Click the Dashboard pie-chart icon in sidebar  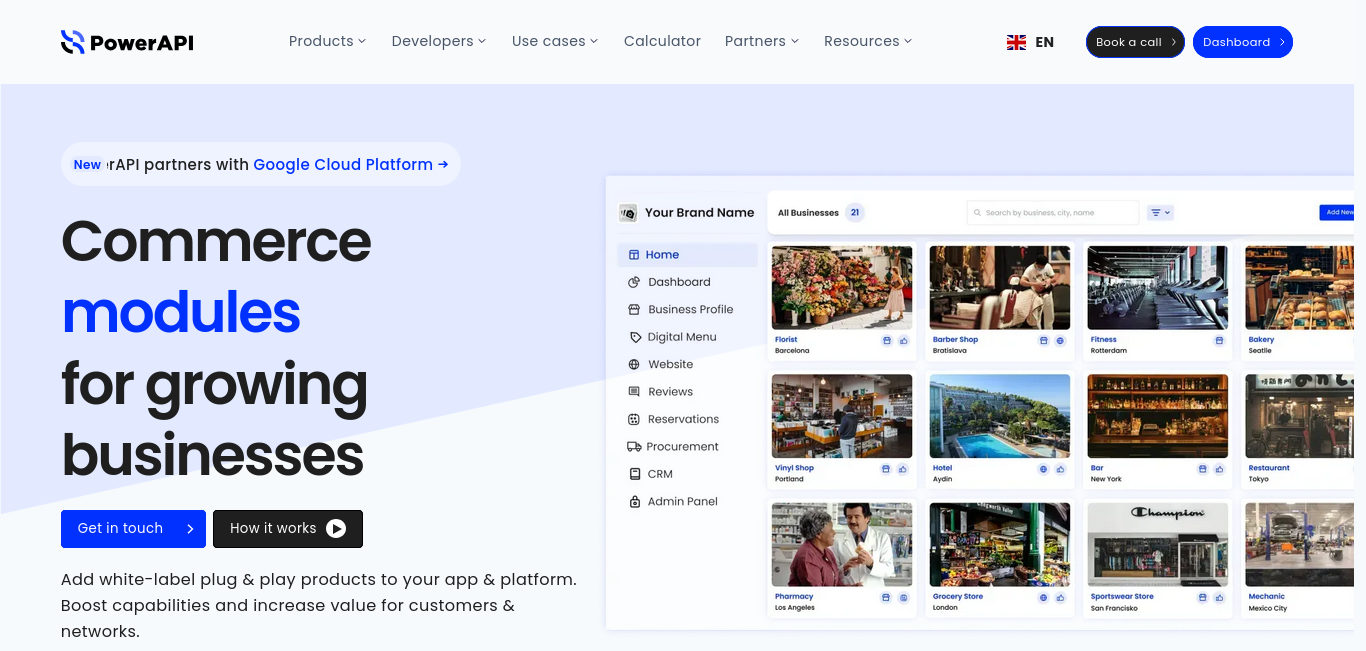click(634, 282)
